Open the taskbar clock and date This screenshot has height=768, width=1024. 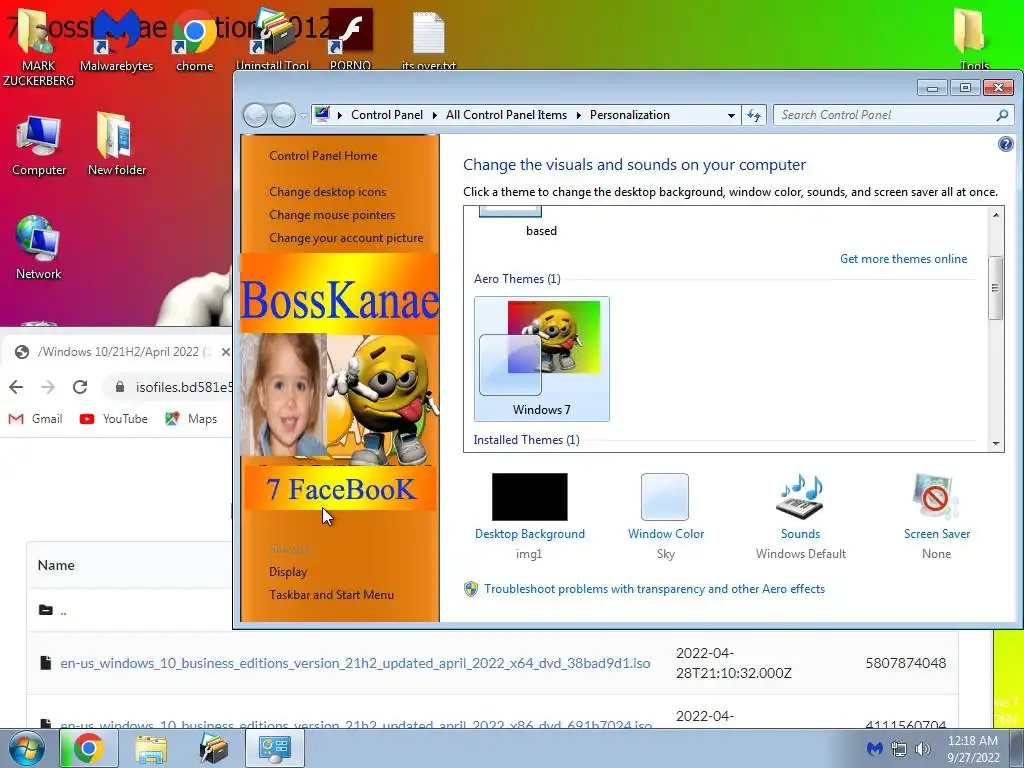[x=973, y=748]
